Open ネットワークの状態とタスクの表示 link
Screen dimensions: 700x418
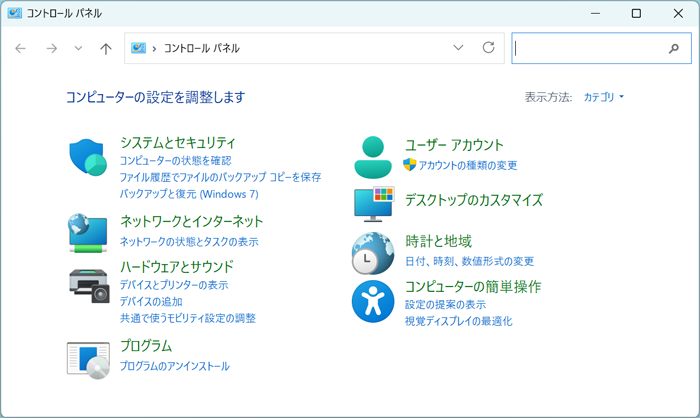189,242
